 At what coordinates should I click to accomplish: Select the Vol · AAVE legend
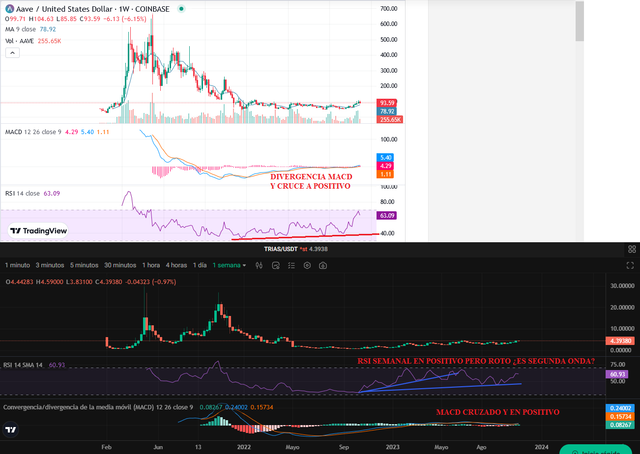pos(33,41)
